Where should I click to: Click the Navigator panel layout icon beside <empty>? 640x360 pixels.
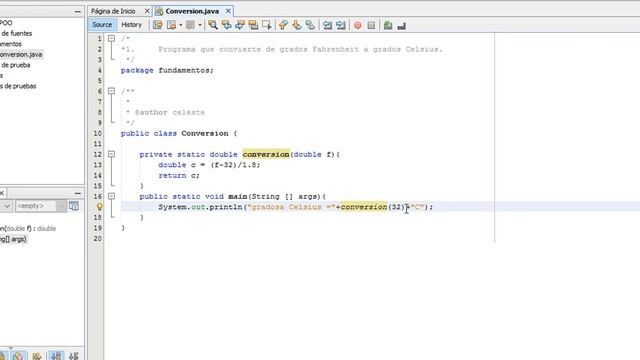coord(74,206)
